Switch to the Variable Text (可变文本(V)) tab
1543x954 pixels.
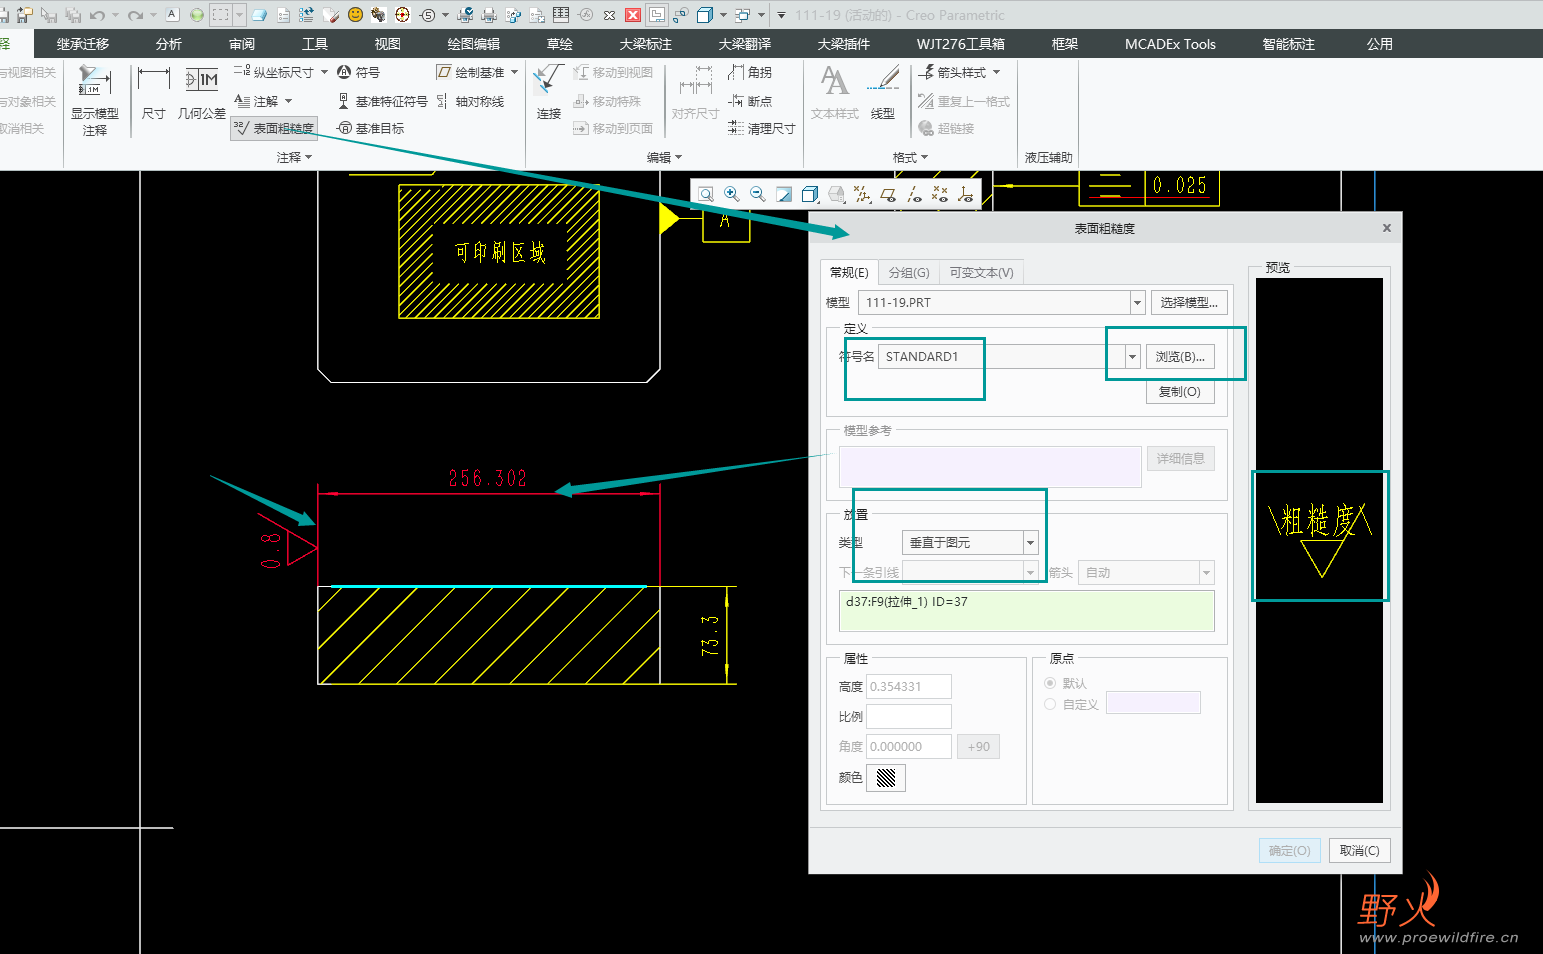(x=981, y=272)
